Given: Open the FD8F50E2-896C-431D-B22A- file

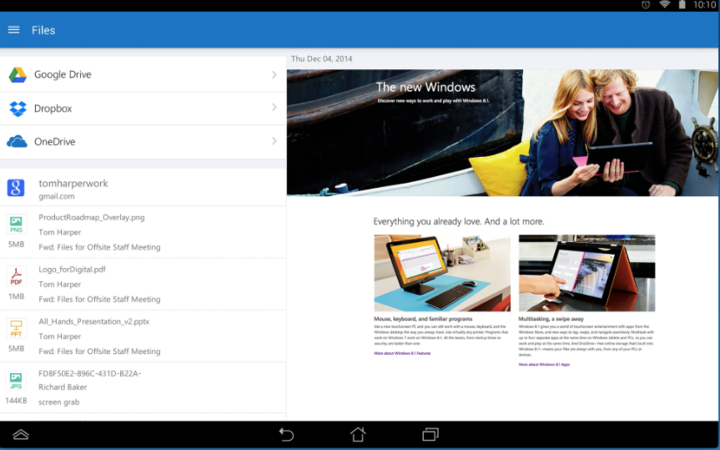Looking at the screenshot, I should click(x=143, y=388).
